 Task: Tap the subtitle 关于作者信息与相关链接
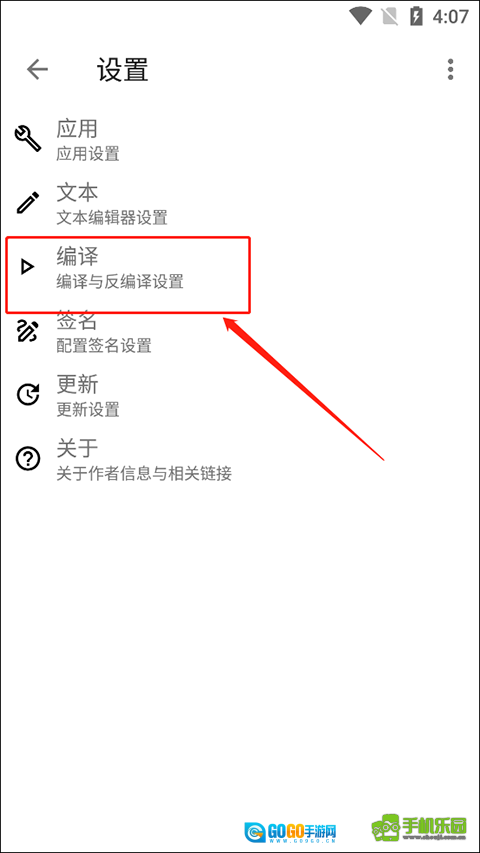(144, 474)
